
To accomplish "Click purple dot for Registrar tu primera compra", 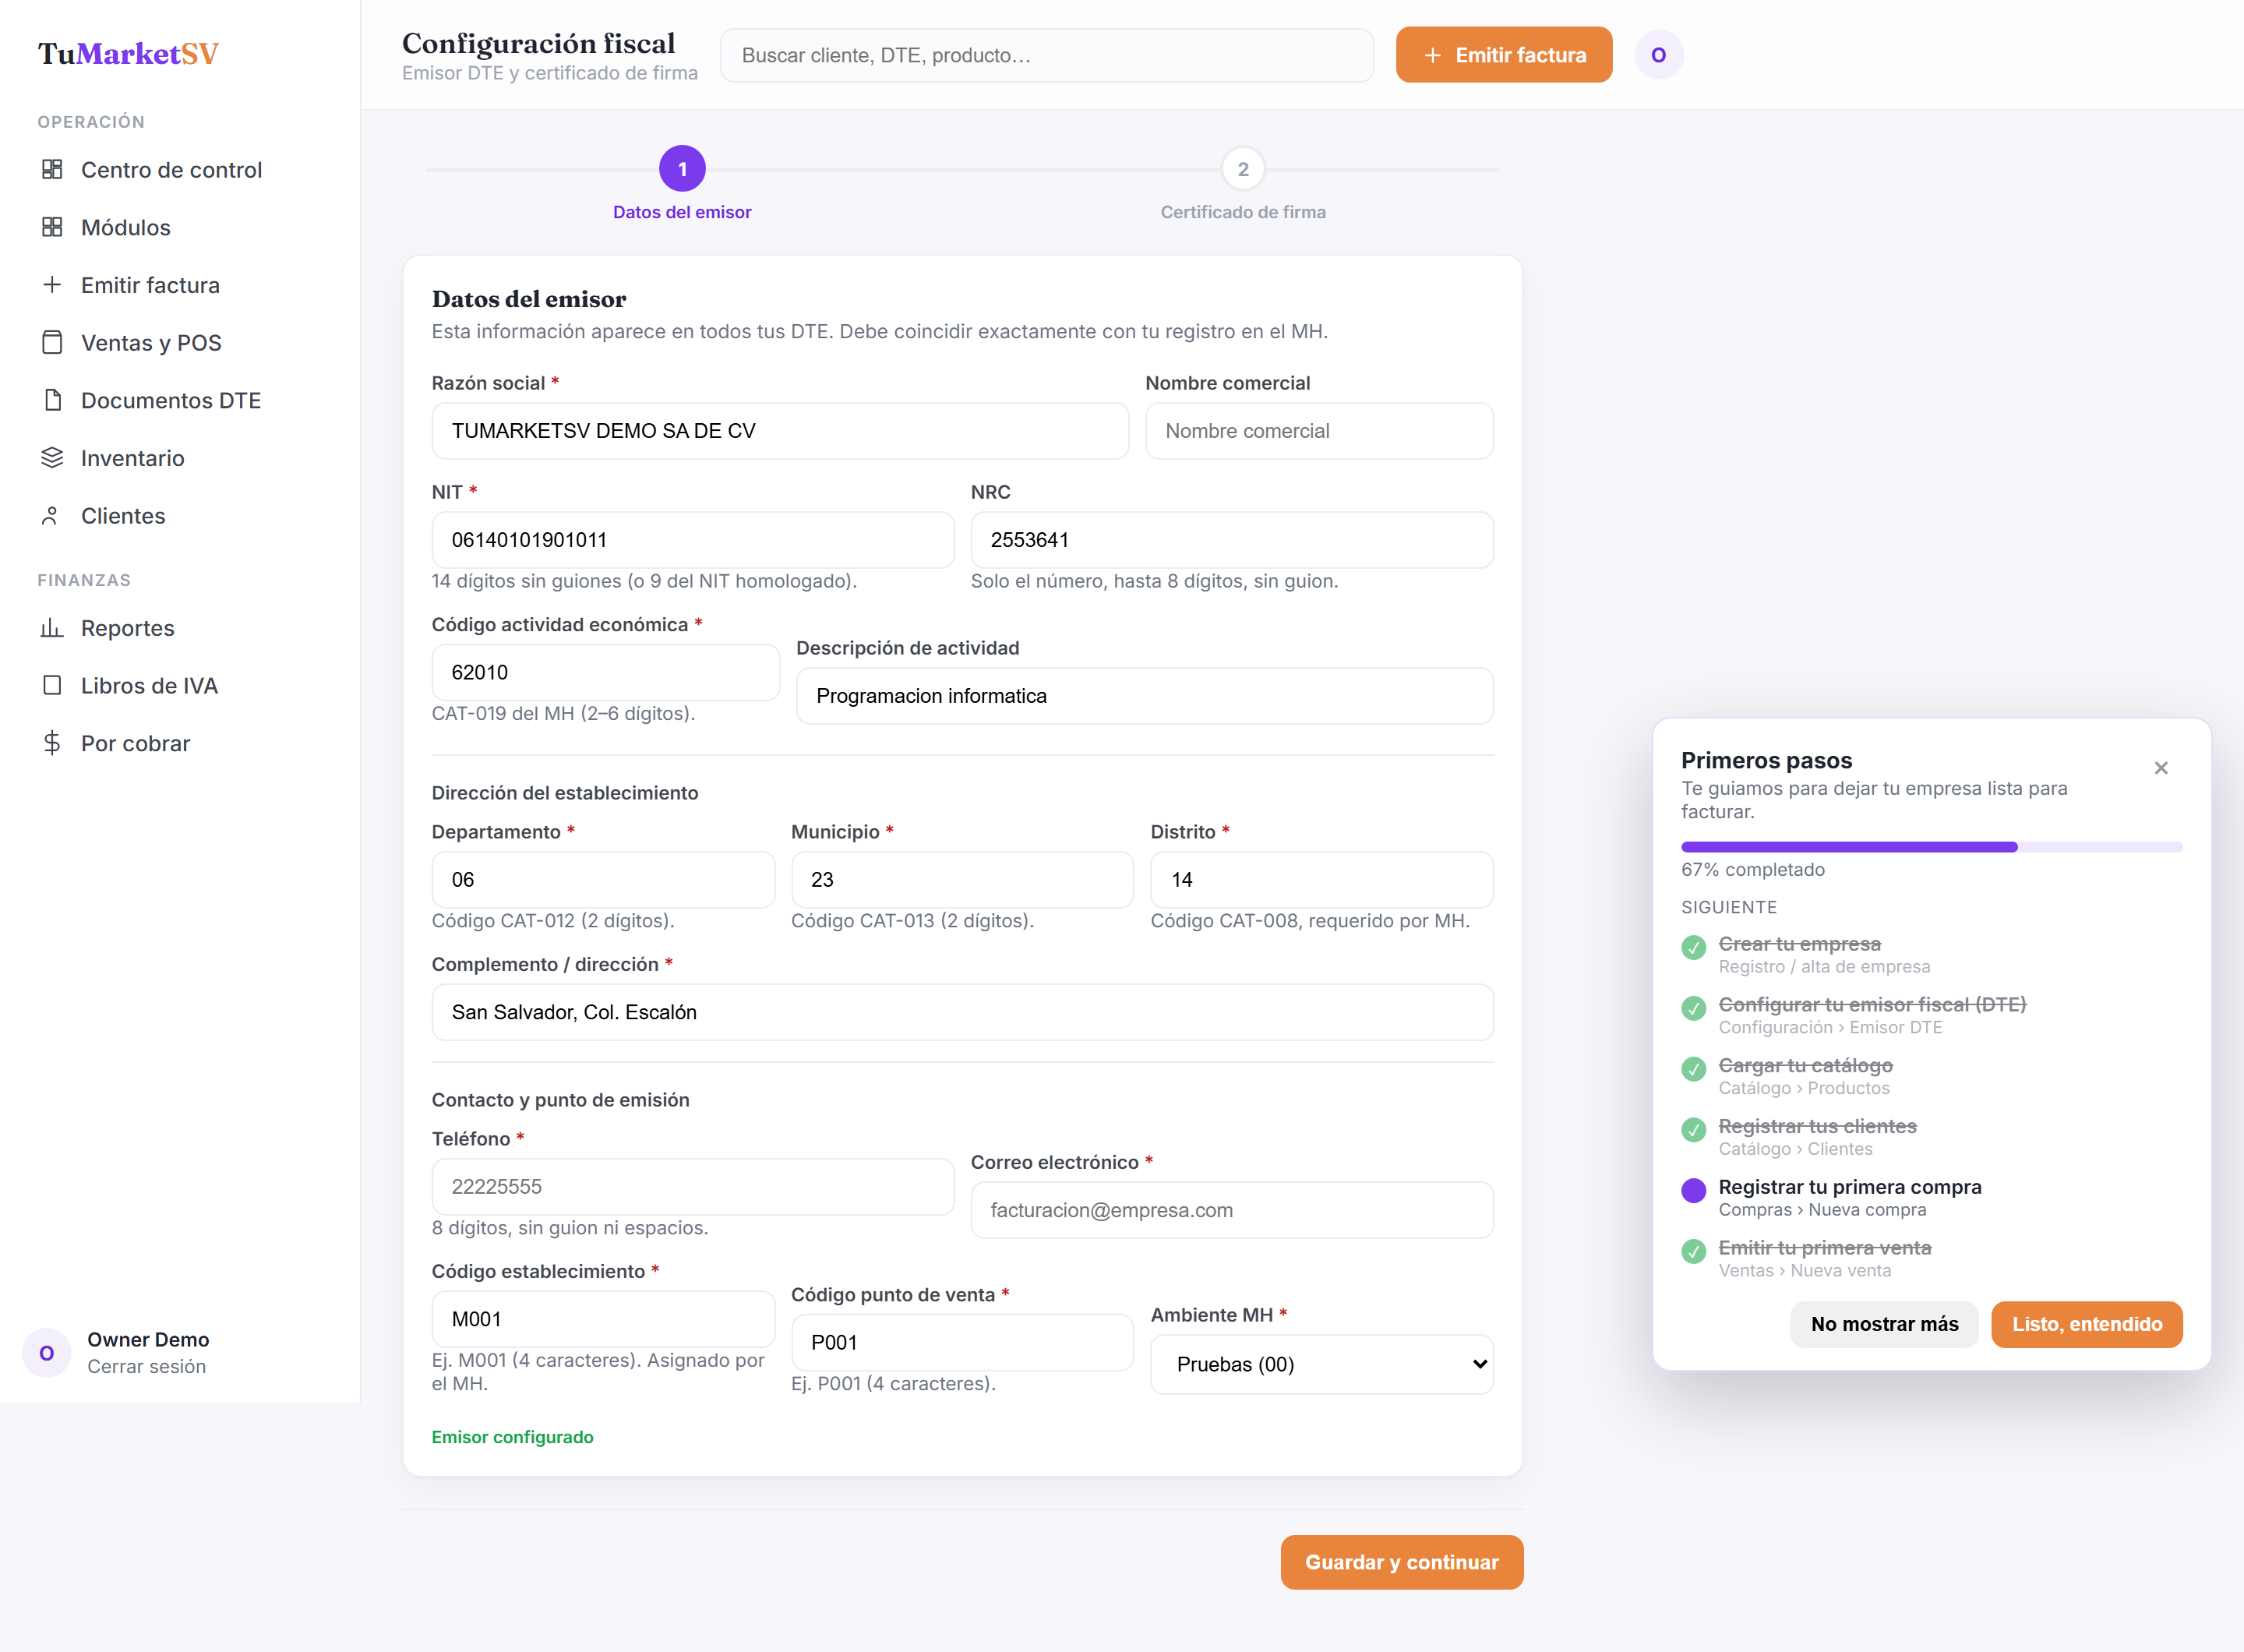I will tap(1694, 1190).
